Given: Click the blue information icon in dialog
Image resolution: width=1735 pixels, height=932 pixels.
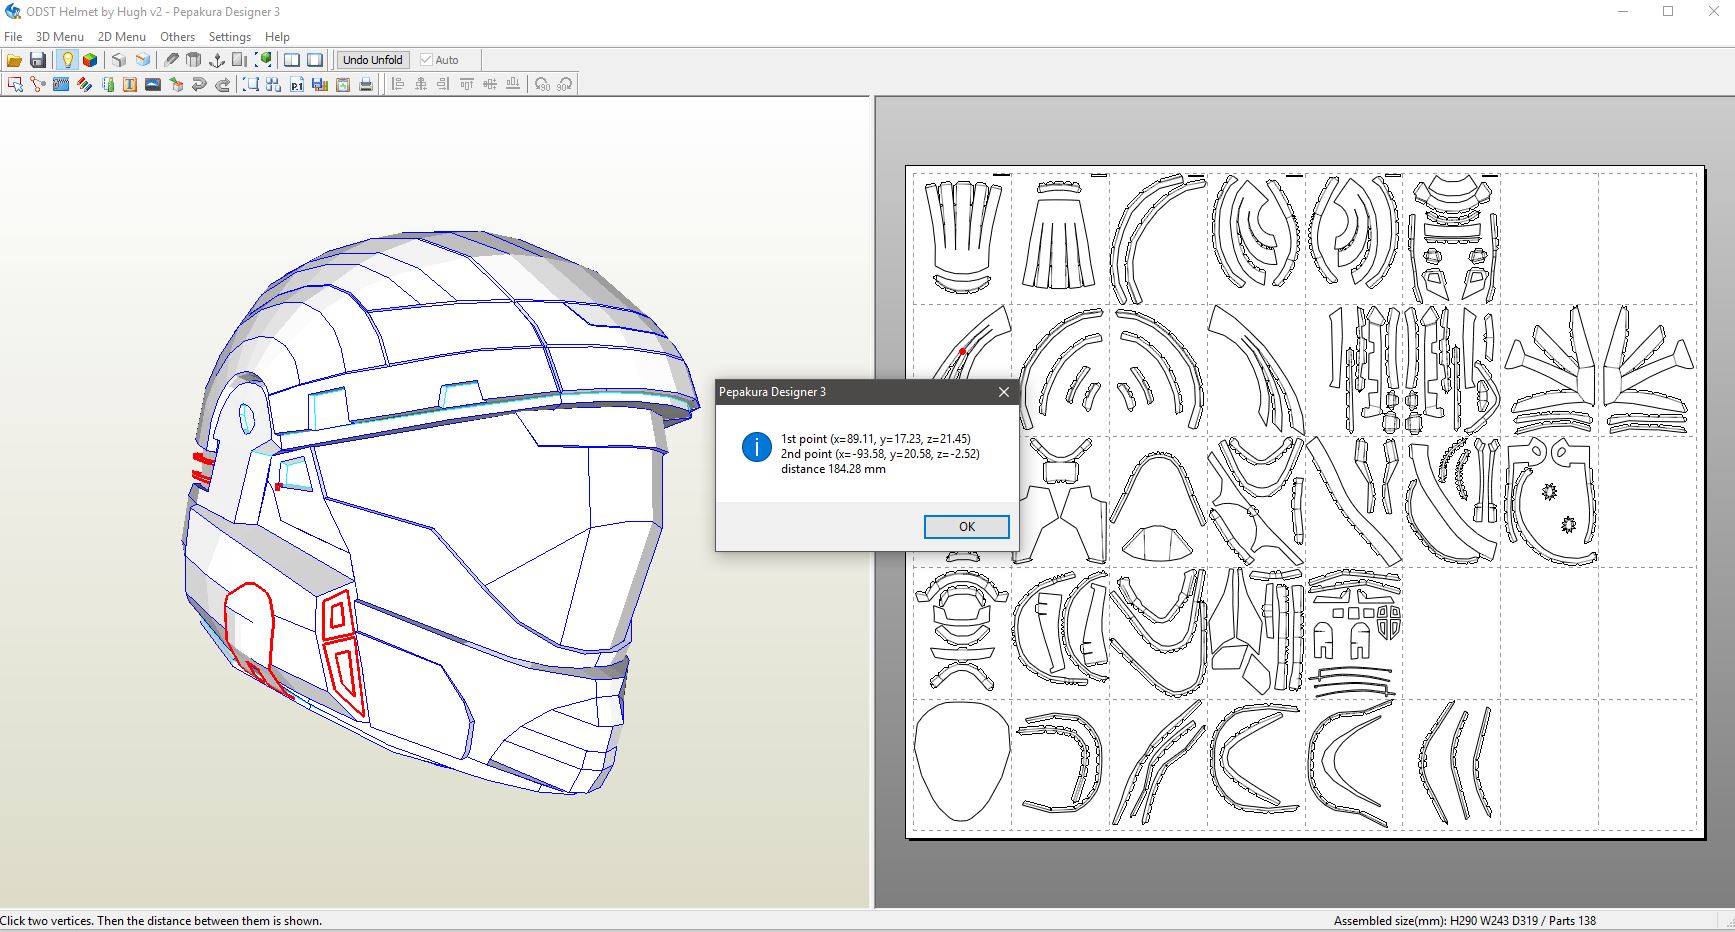Looking at the screenshot, I should (756, 447).
